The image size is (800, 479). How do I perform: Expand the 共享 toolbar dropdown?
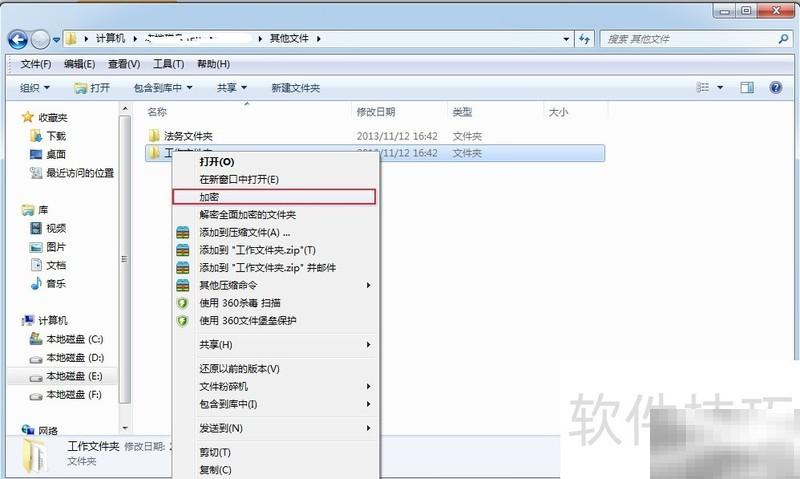pos(231,88)
